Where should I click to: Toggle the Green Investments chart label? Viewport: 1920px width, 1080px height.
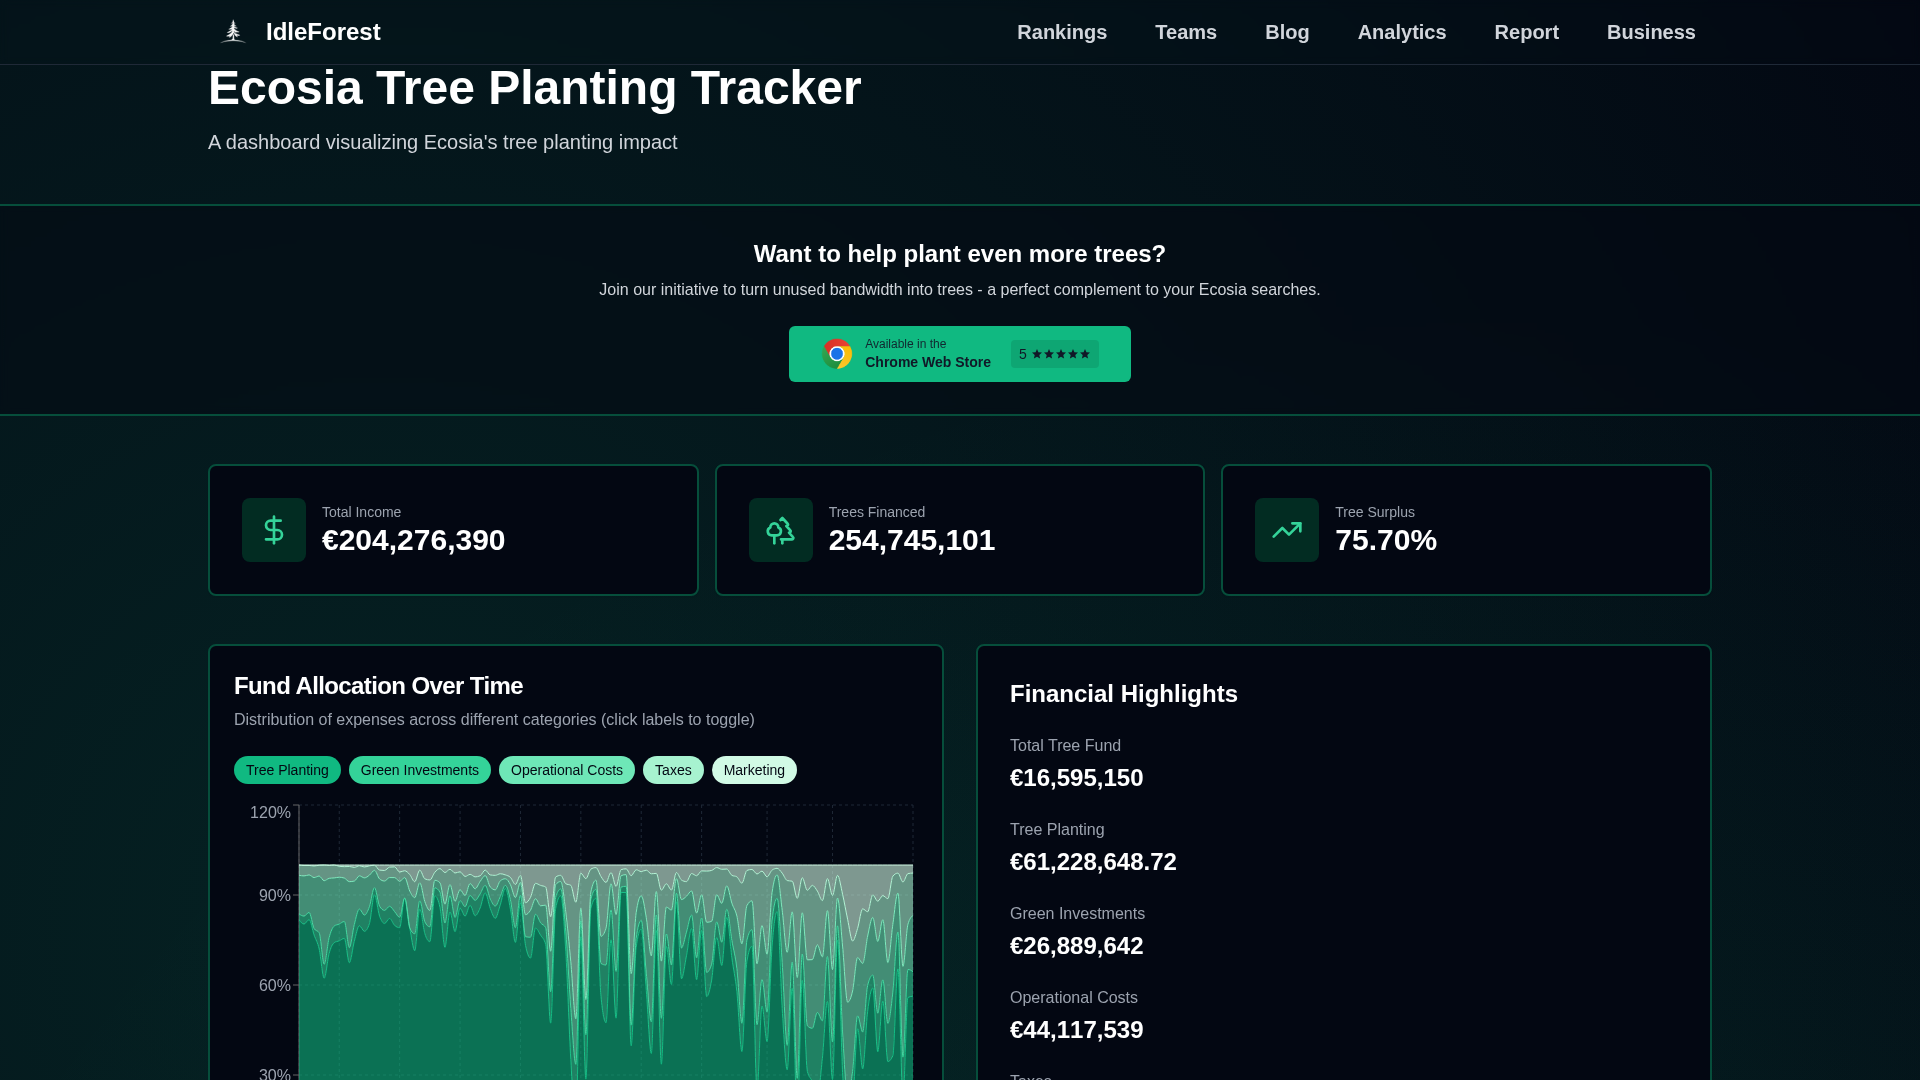420,770
